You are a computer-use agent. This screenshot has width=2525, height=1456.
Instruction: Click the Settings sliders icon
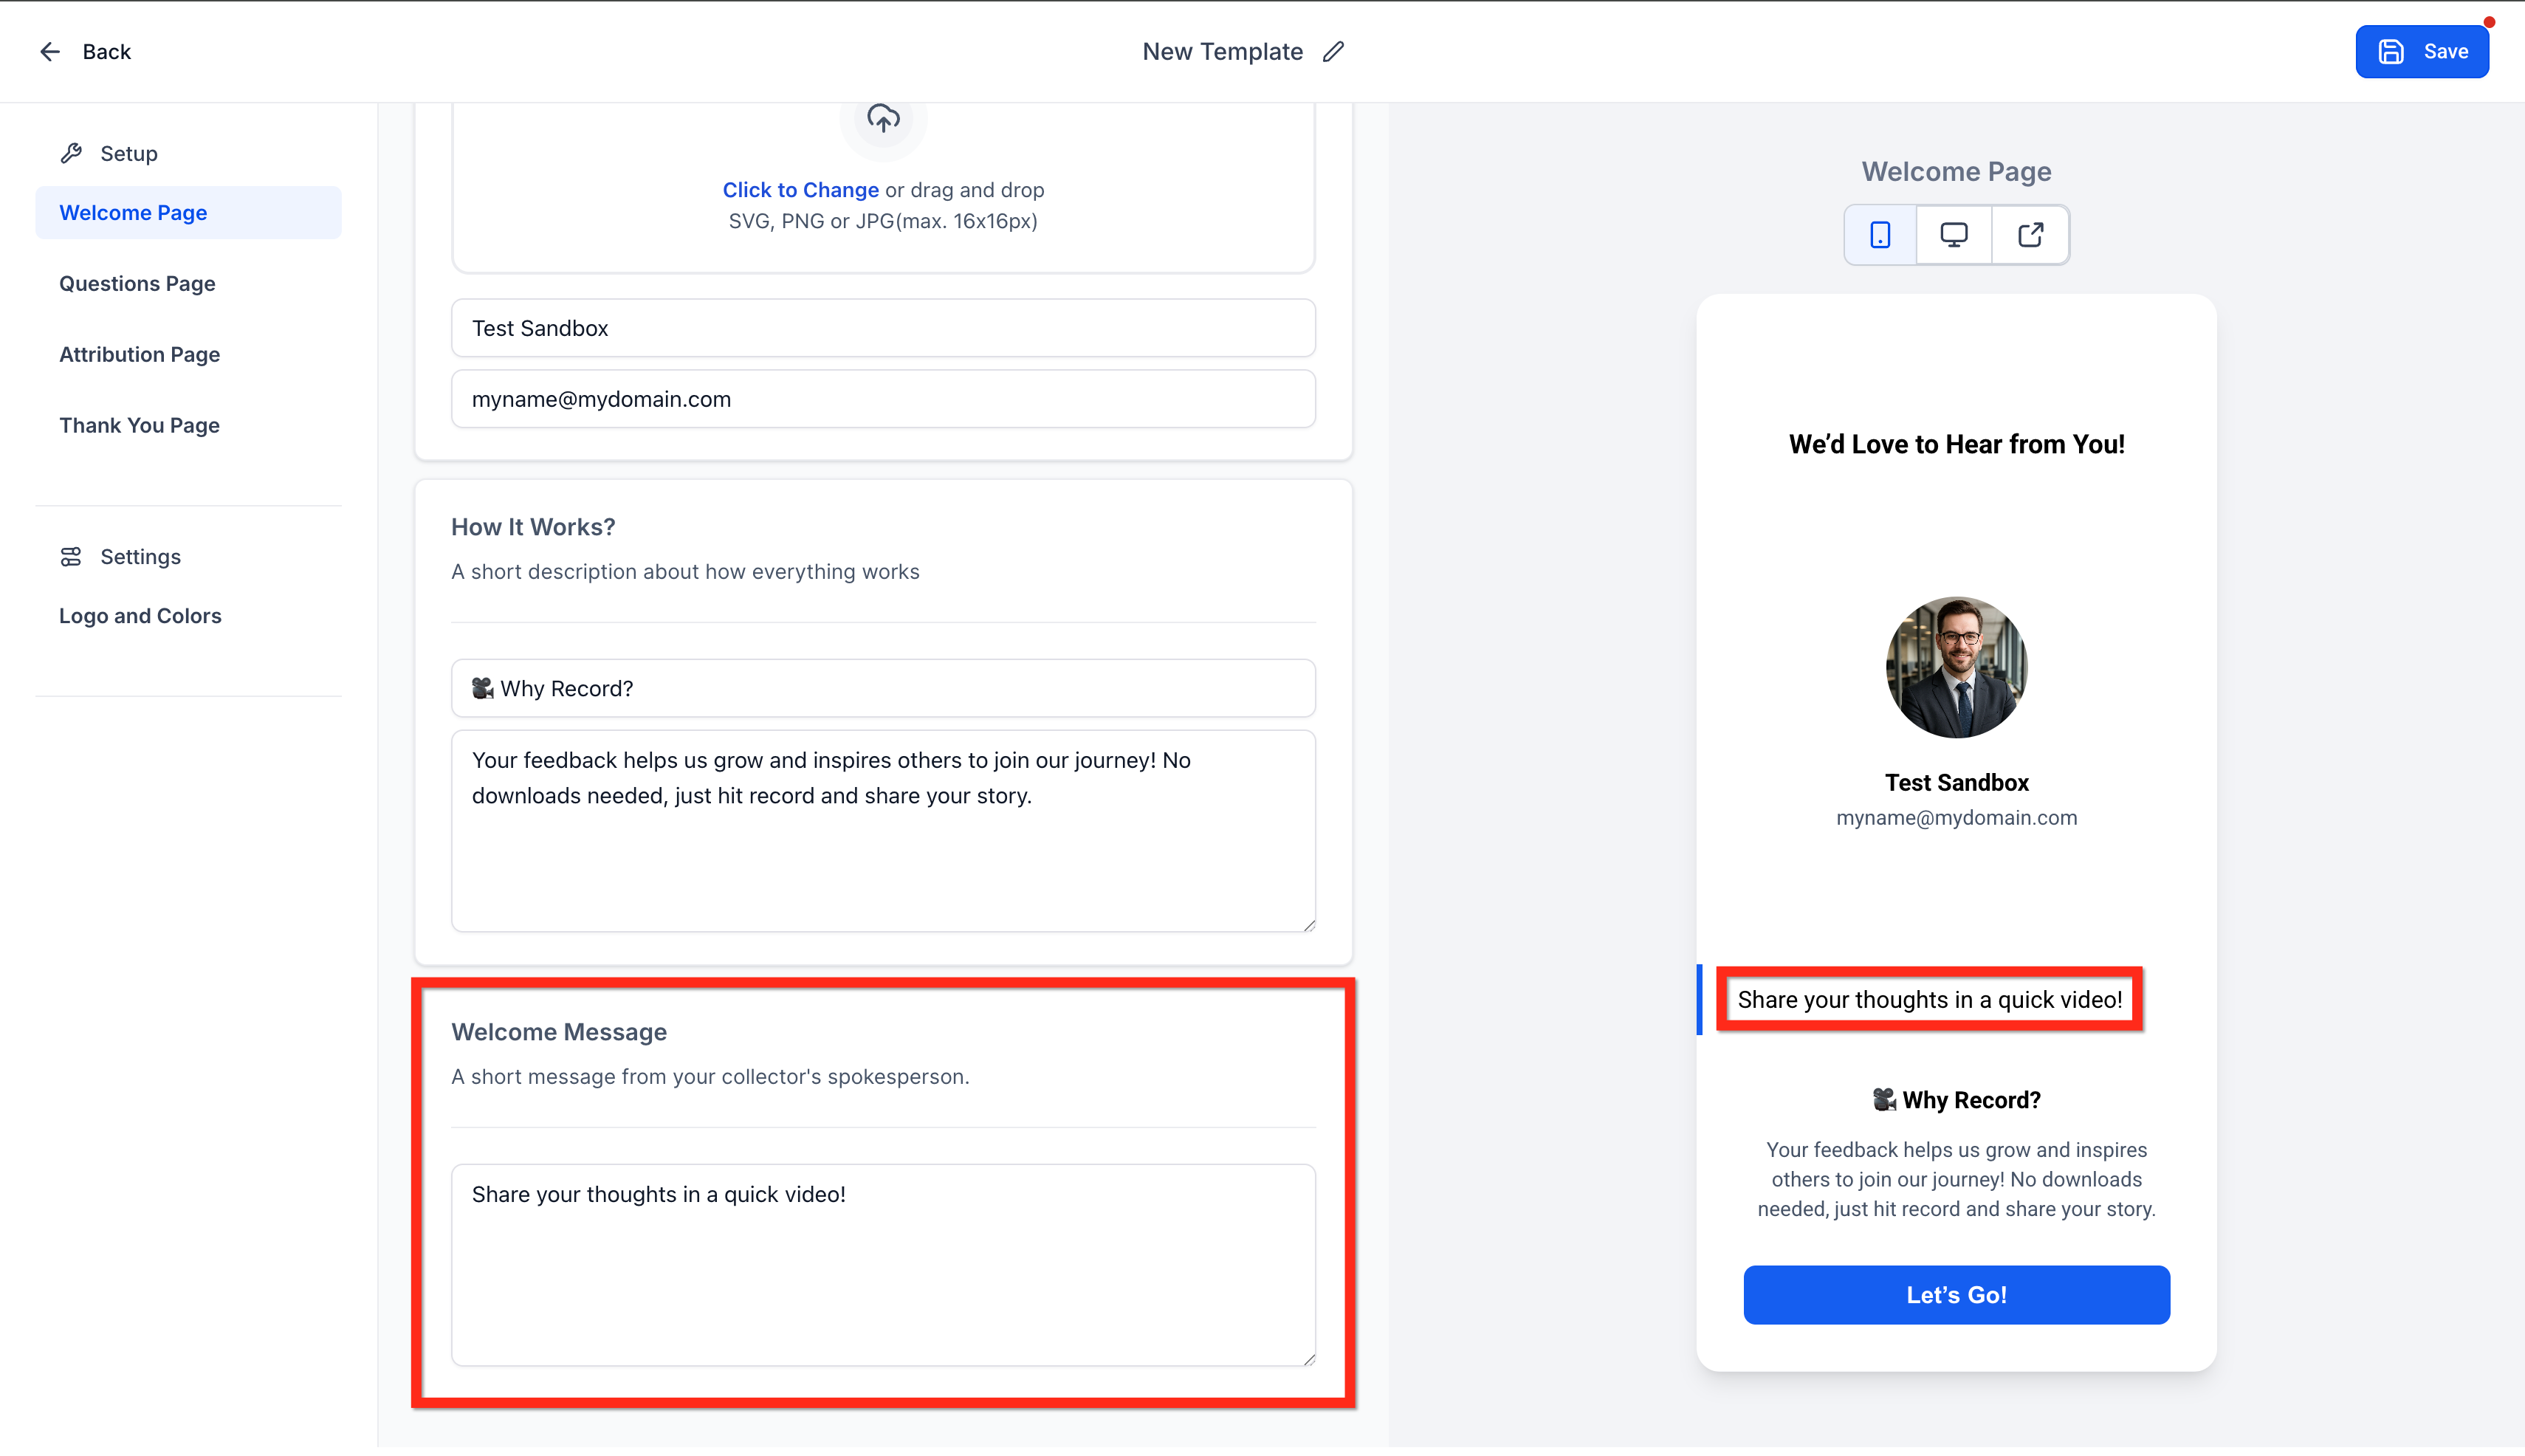pyautogui.click(x=71, y=557)
